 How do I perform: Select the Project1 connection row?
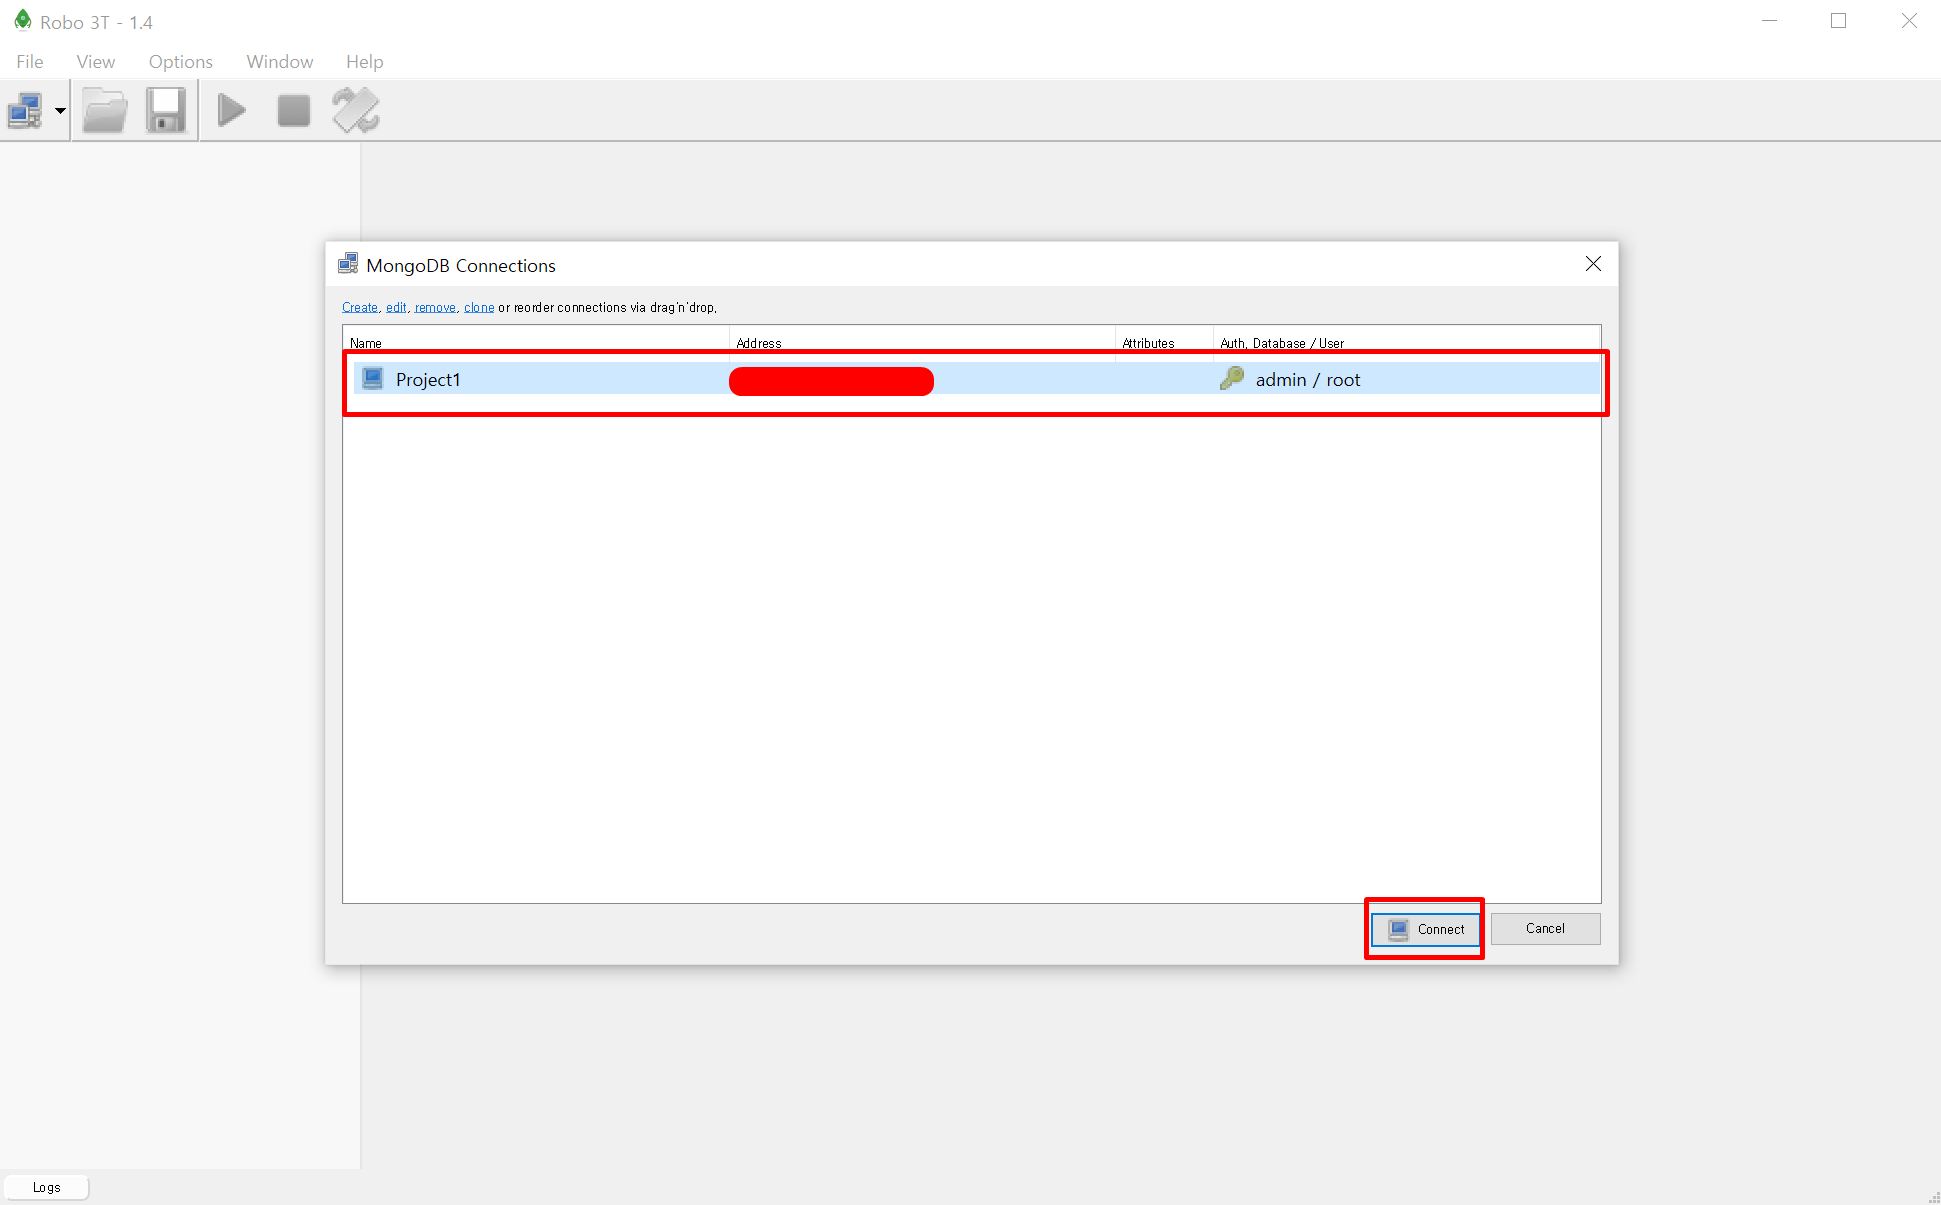point(428,380)
